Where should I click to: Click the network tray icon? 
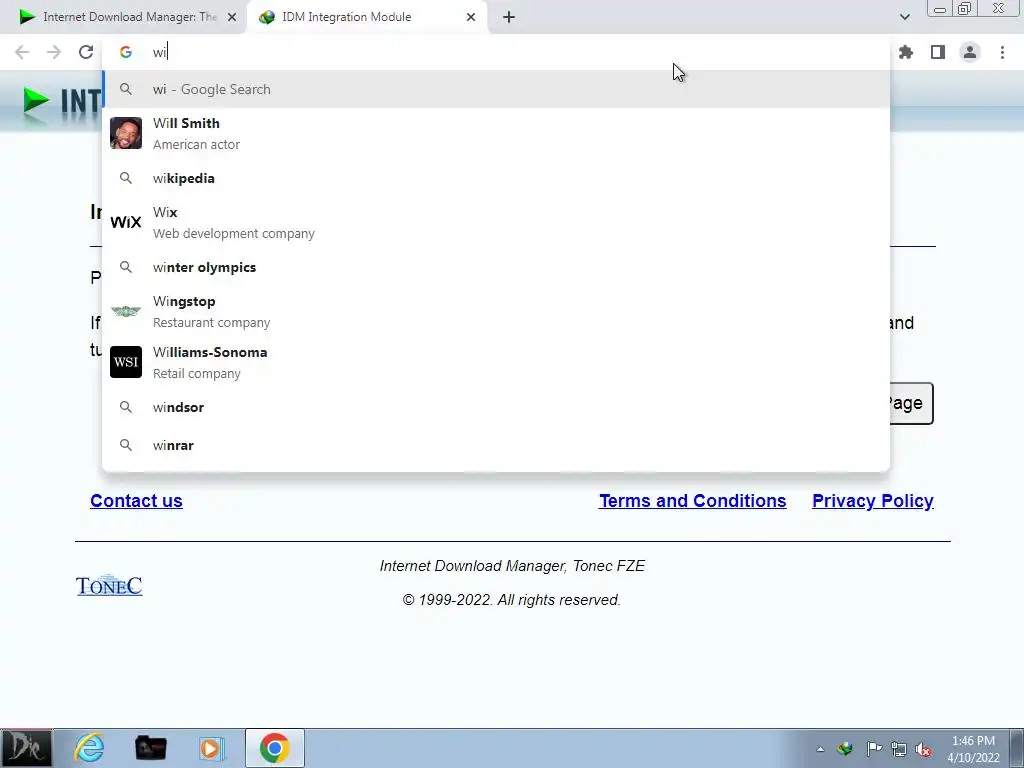pyautogui.click(x=899, y=749)
